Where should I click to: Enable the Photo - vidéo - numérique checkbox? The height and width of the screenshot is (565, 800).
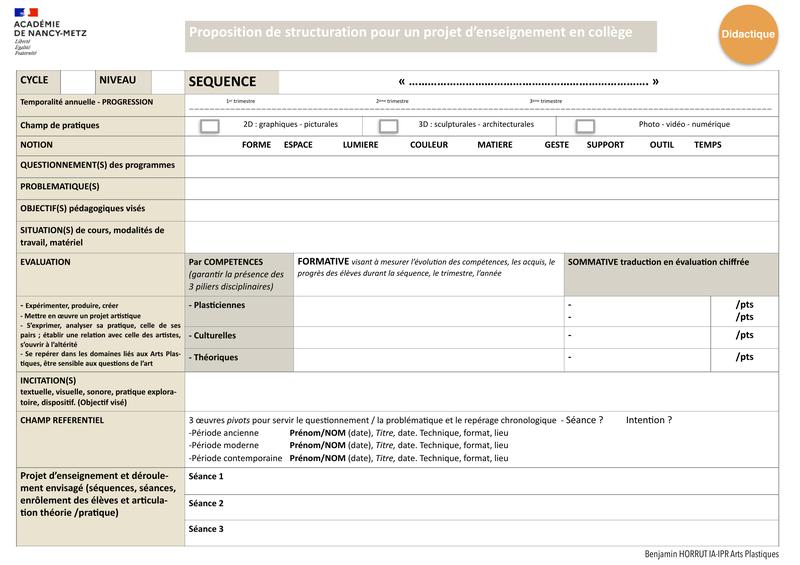click(x=585, y=126)
